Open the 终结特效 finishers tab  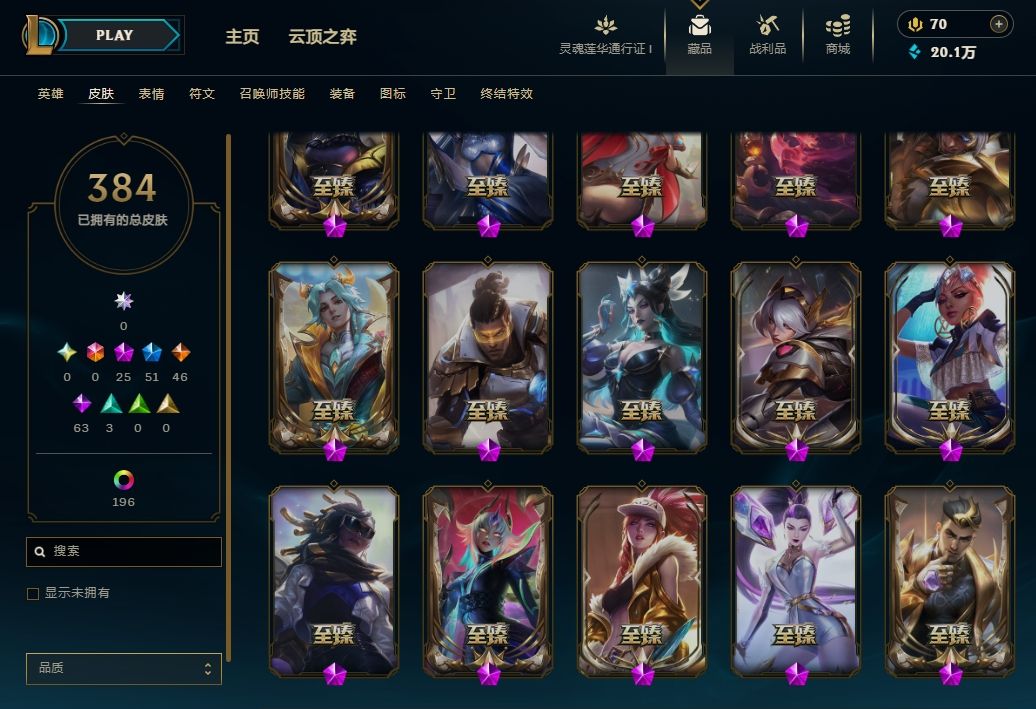click(506, 94)
